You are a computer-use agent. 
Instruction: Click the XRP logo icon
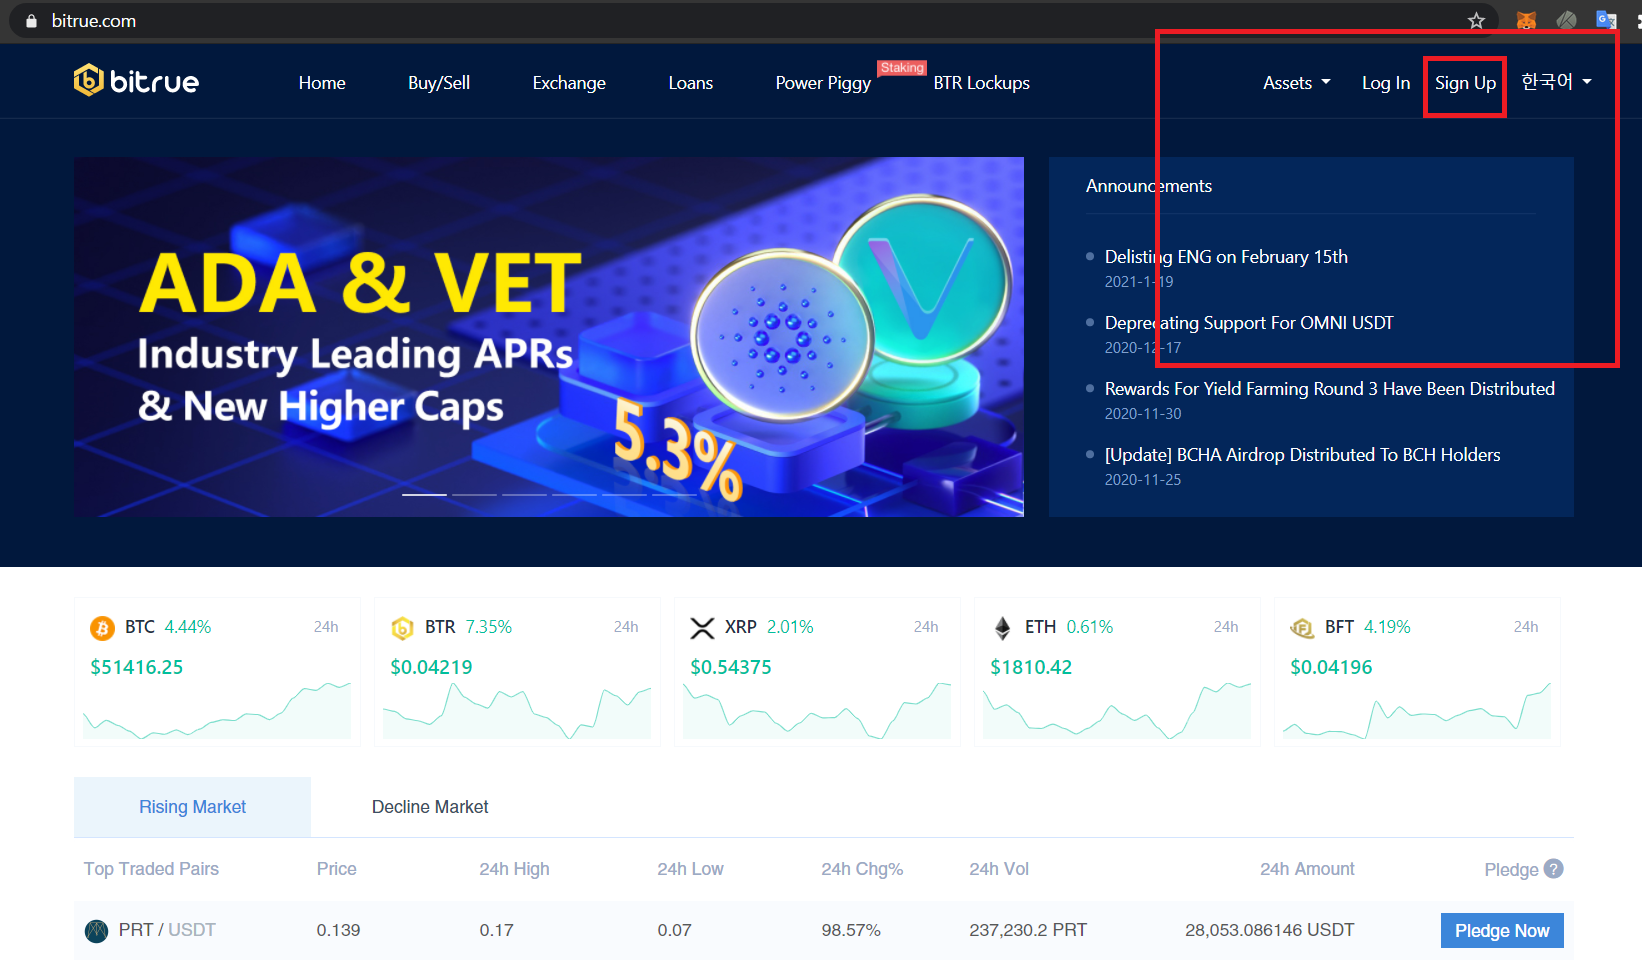coord(702,628)
